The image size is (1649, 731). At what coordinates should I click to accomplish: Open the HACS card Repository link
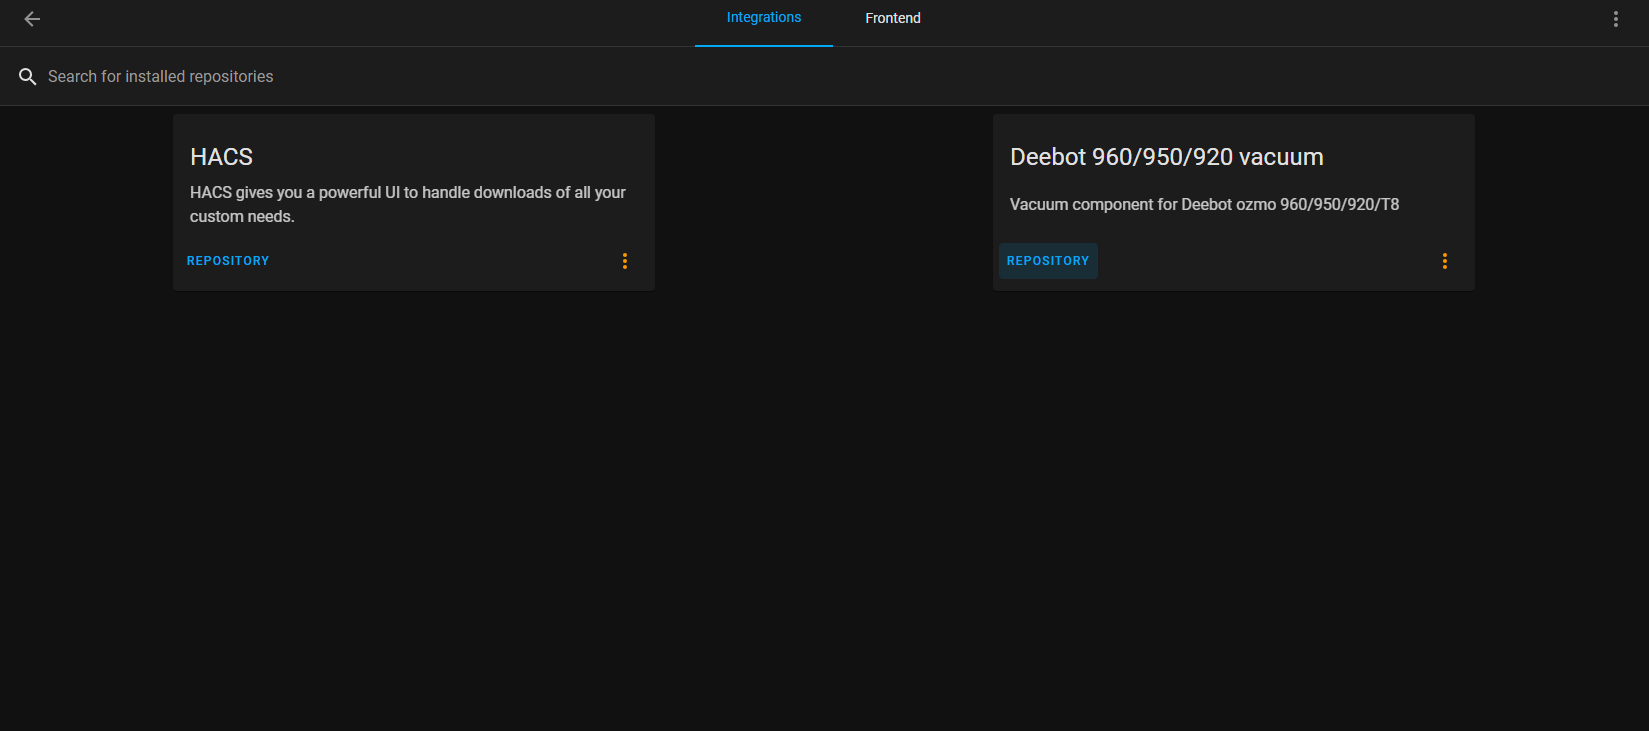click(228, 261)
